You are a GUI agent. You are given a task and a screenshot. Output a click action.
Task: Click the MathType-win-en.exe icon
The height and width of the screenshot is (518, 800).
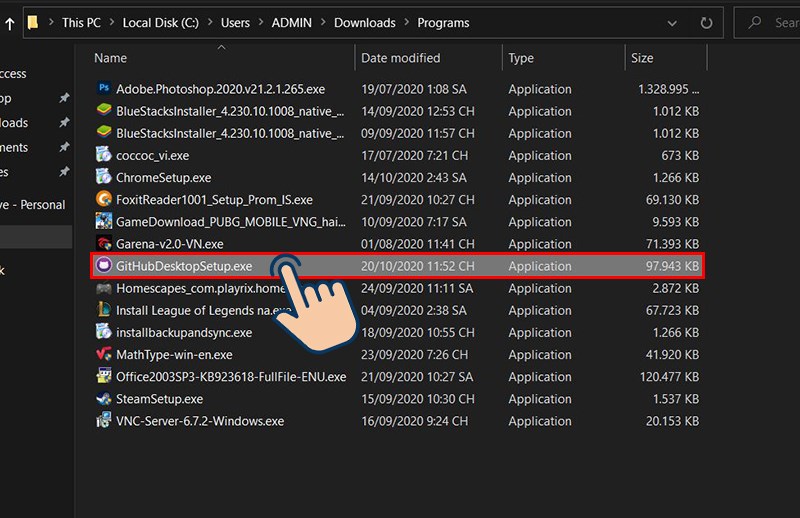[104, 354]
